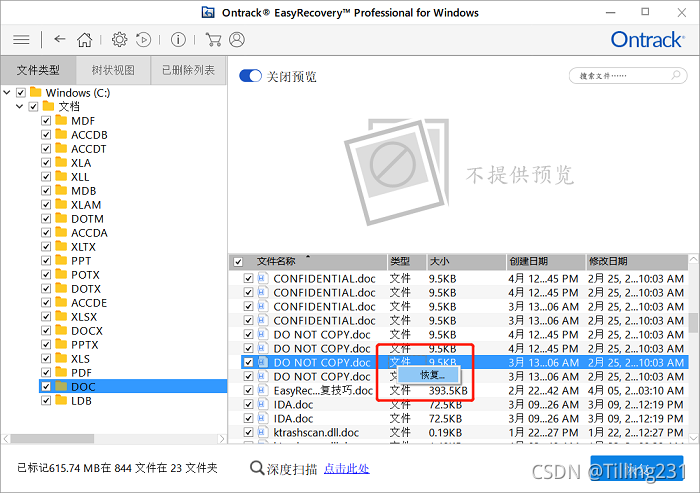This screenshot has width=700, height=493.
Task: Select the XLAM tree item
Action: click(86, 205)
